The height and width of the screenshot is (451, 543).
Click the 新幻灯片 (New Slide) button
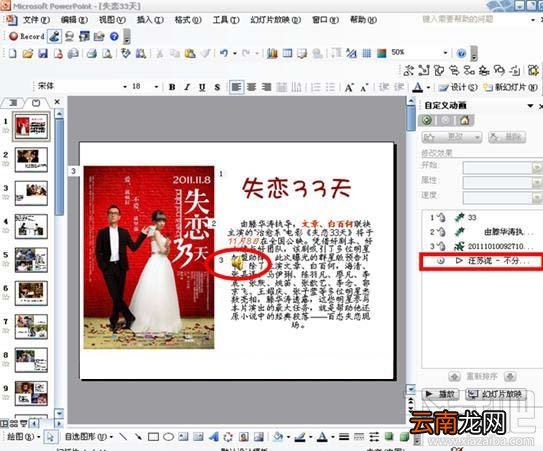(510, 87)
